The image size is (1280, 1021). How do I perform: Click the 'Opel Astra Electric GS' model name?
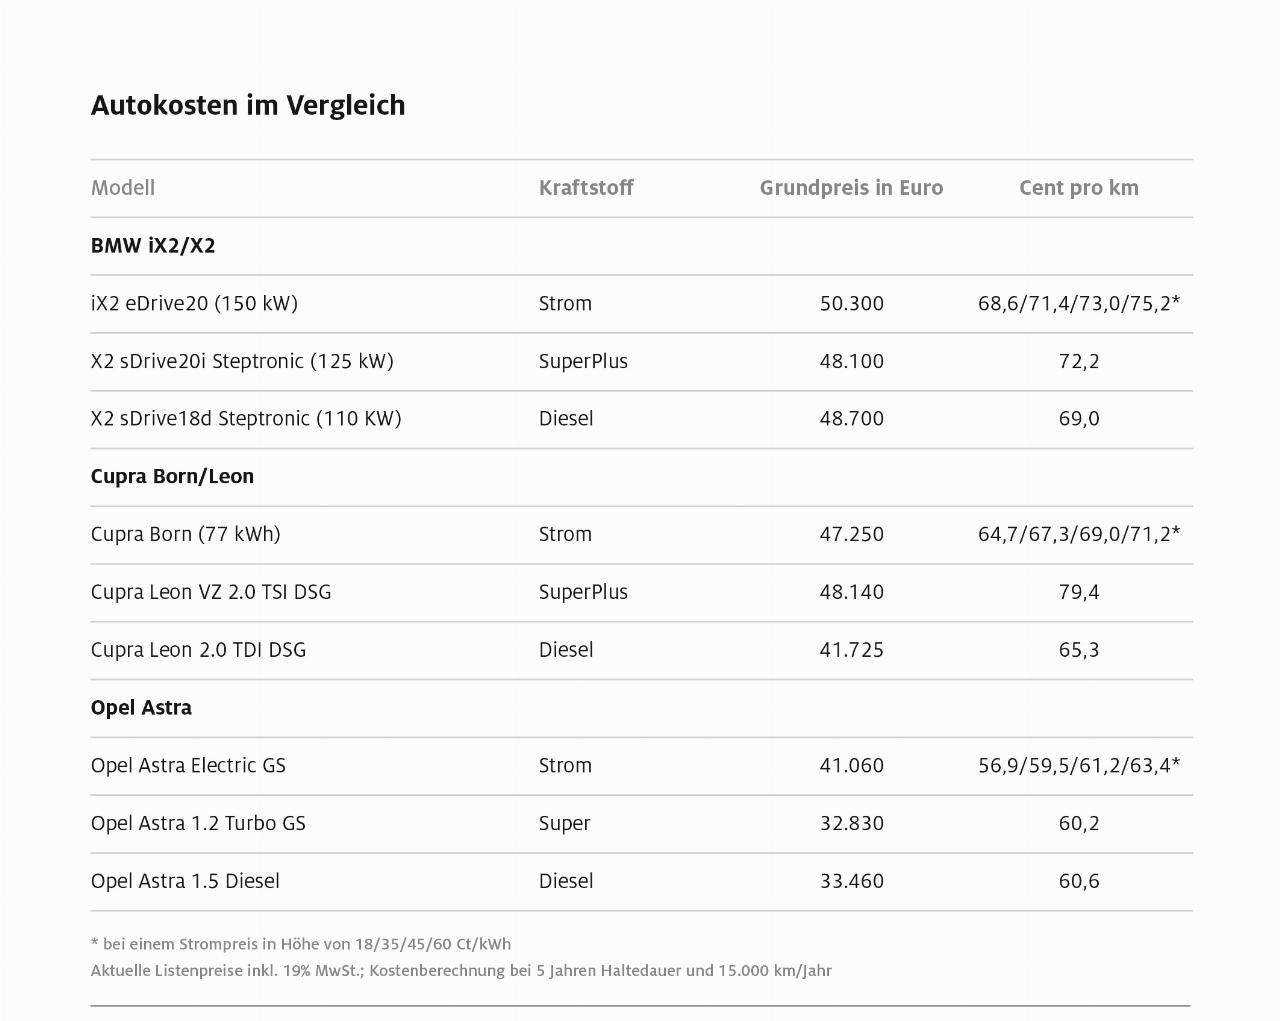(x=188, y=766)
